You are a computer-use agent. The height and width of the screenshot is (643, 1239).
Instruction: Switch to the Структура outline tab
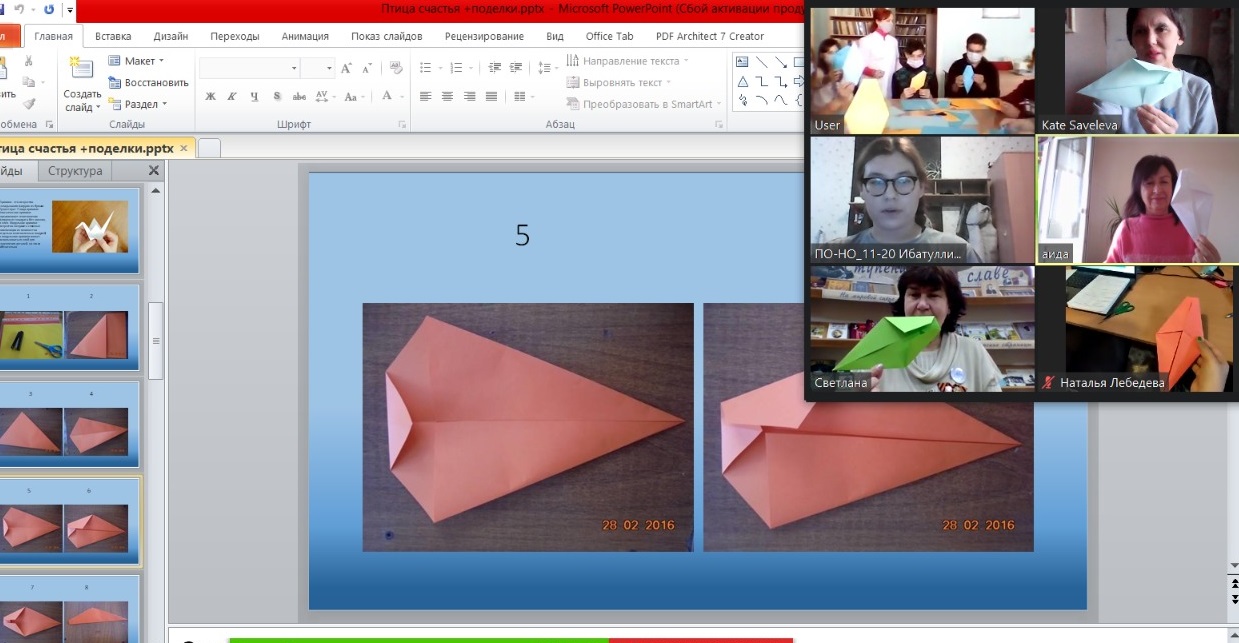tap(75, 171)
